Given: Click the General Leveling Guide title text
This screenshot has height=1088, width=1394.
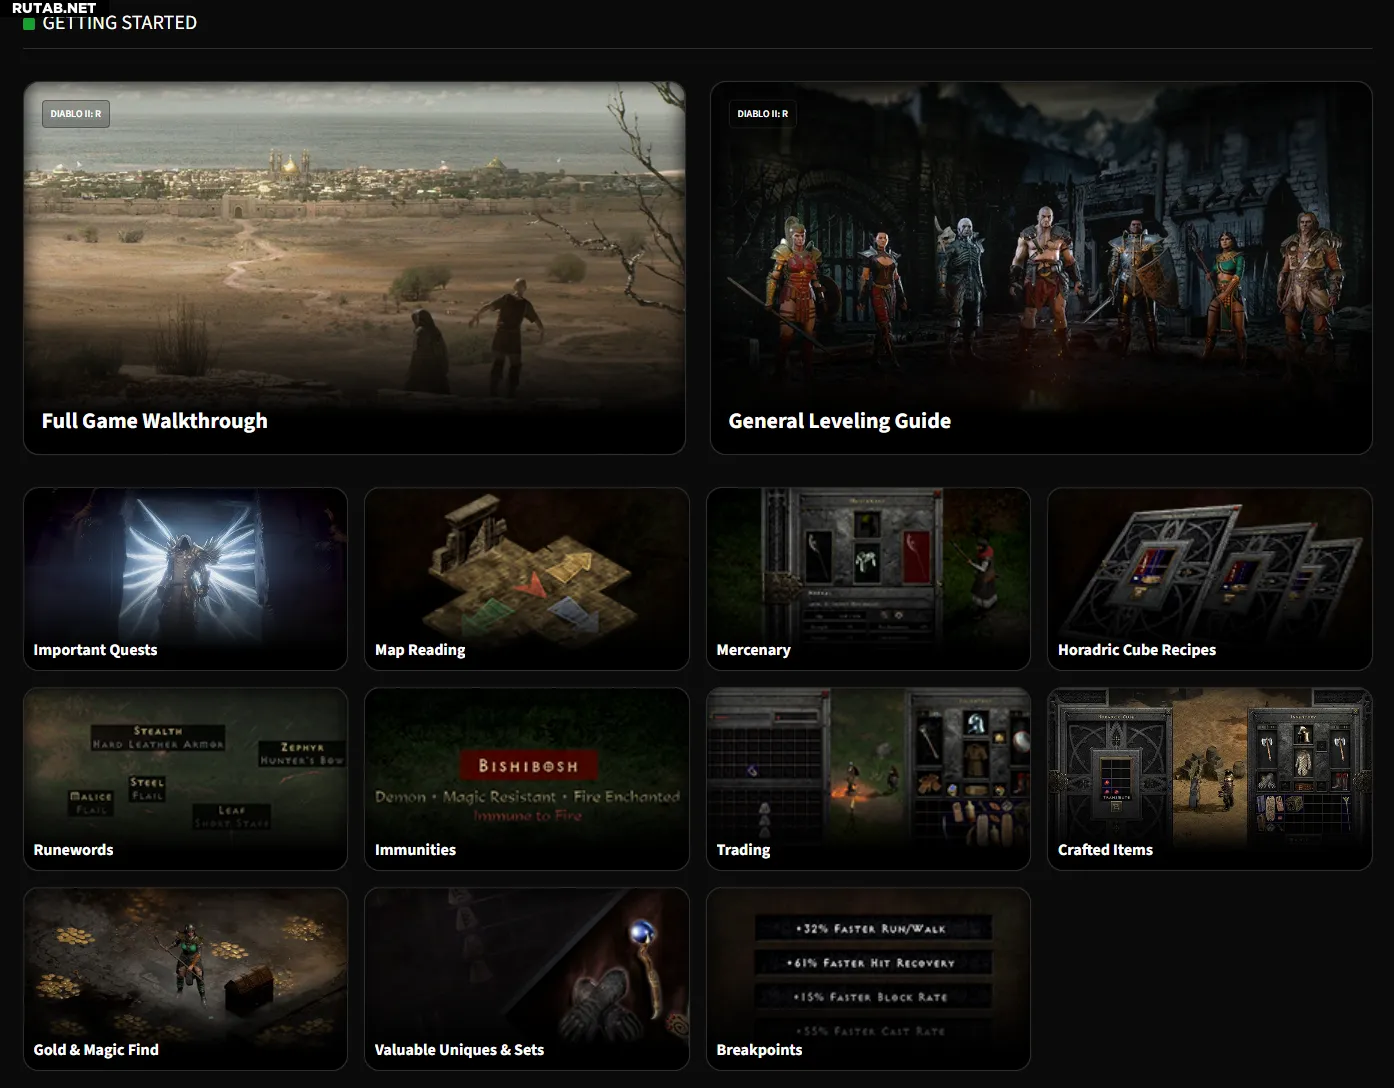Looking at the screenshot, I should [x=839, y=421].
